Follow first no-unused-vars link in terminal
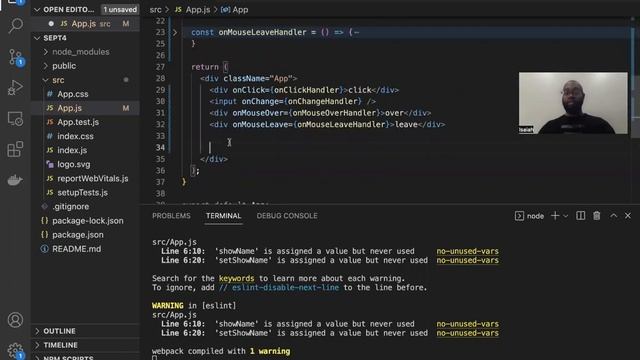The width and height of the screenshot is (640, 360). pos(467,251)
